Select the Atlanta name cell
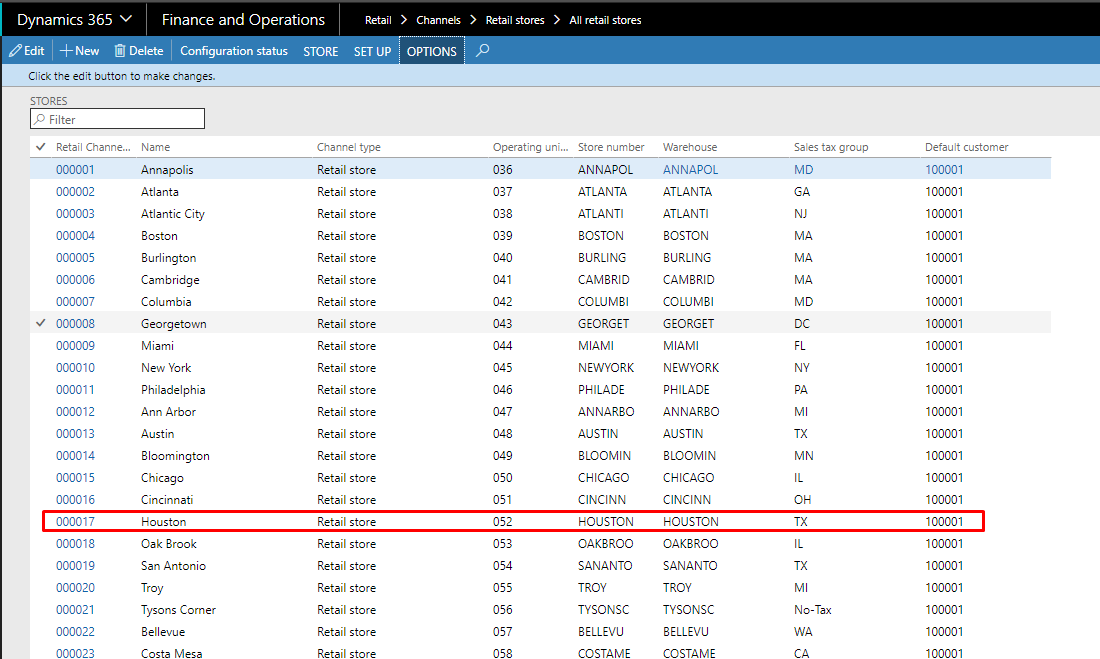1100x659 pixels. (160, 192)
